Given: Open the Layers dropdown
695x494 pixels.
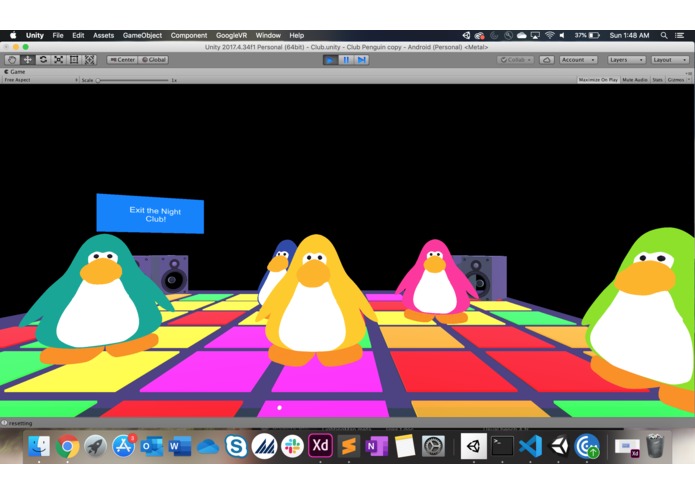Looking at the screenshot, I should (626, 60).
